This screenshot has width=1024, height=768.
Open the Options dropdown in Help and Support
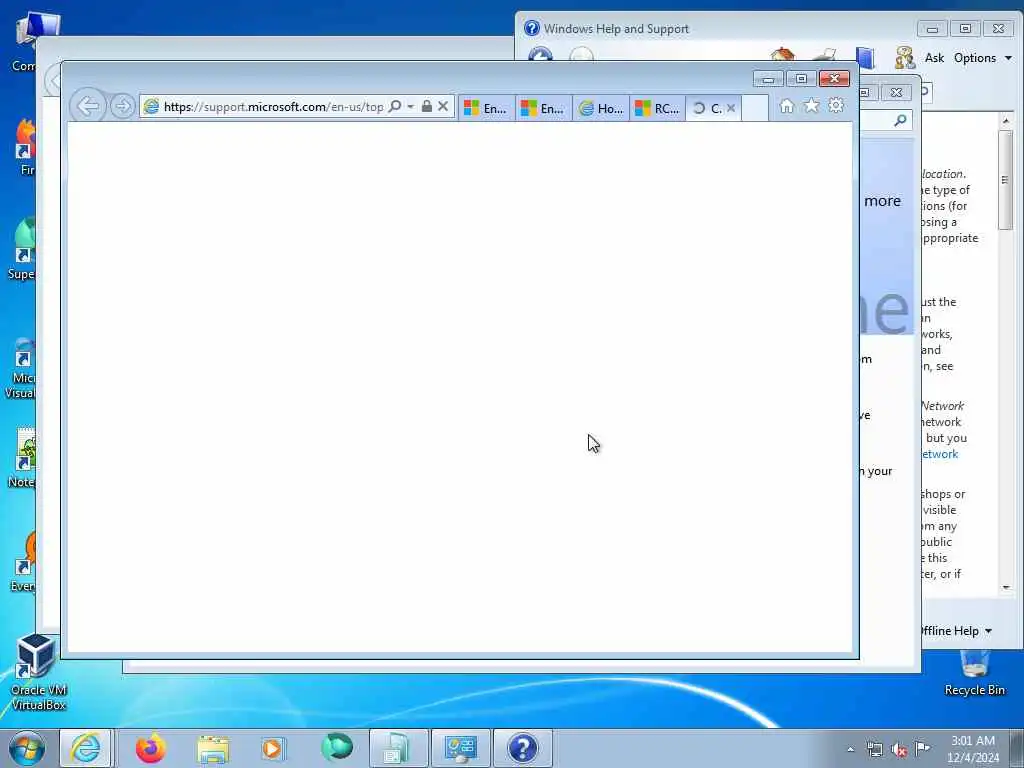coord(982,58)
